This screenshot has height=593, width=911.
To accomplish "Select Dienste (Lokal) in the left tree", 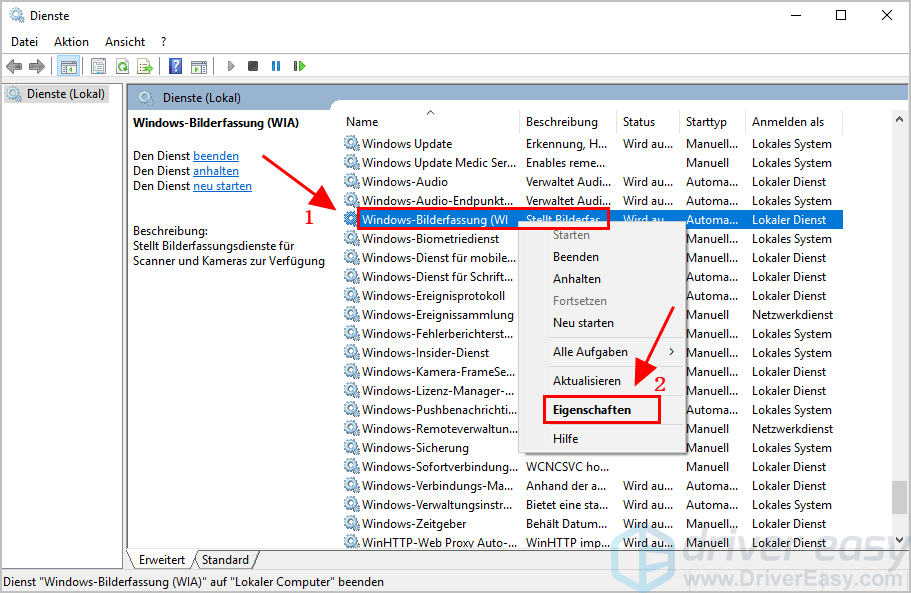I will point(55,94).
